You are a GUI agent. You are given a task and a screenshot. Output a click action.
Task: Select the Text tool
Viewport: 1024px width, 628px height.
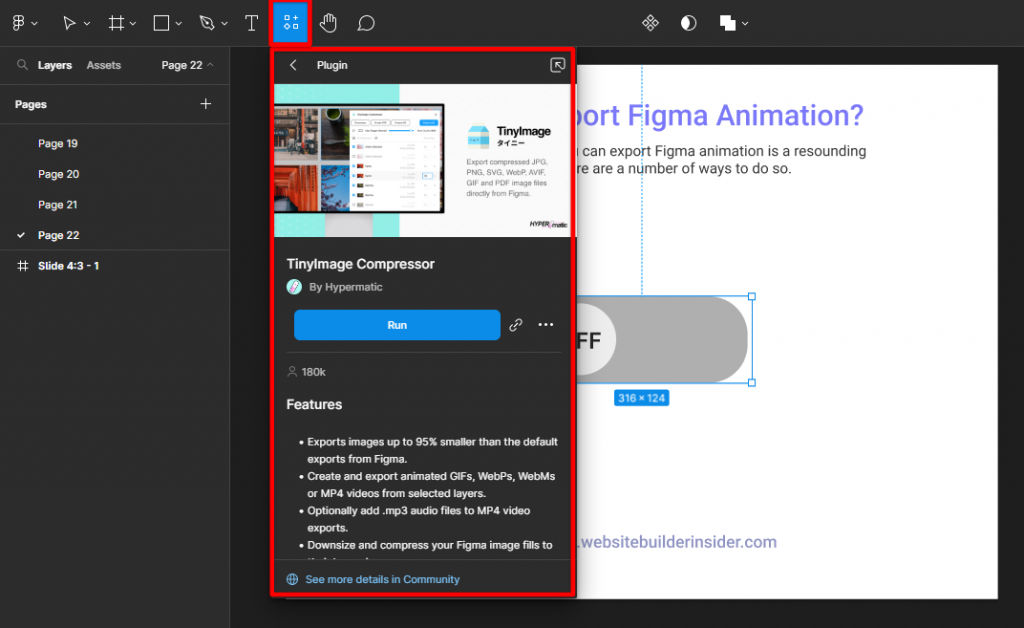tap(251, 22)
